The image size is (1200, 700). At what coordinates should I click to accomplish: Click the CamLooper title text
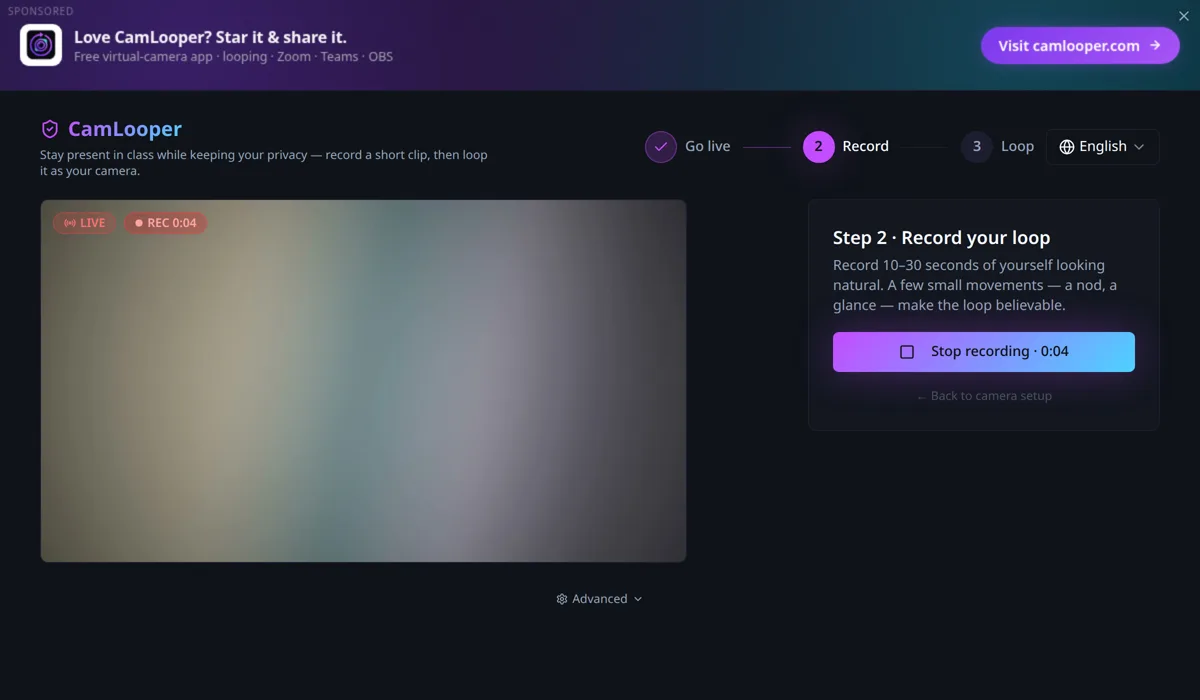125,129
